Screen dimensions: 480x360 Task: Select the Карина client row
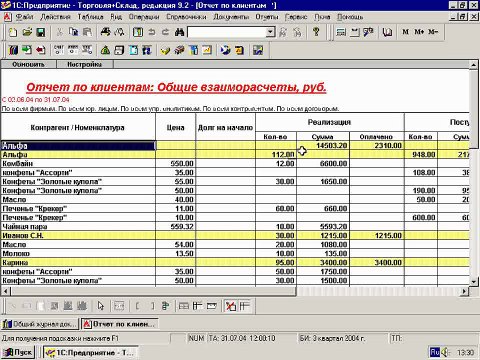pyautogui.click(x=235, y=262)
